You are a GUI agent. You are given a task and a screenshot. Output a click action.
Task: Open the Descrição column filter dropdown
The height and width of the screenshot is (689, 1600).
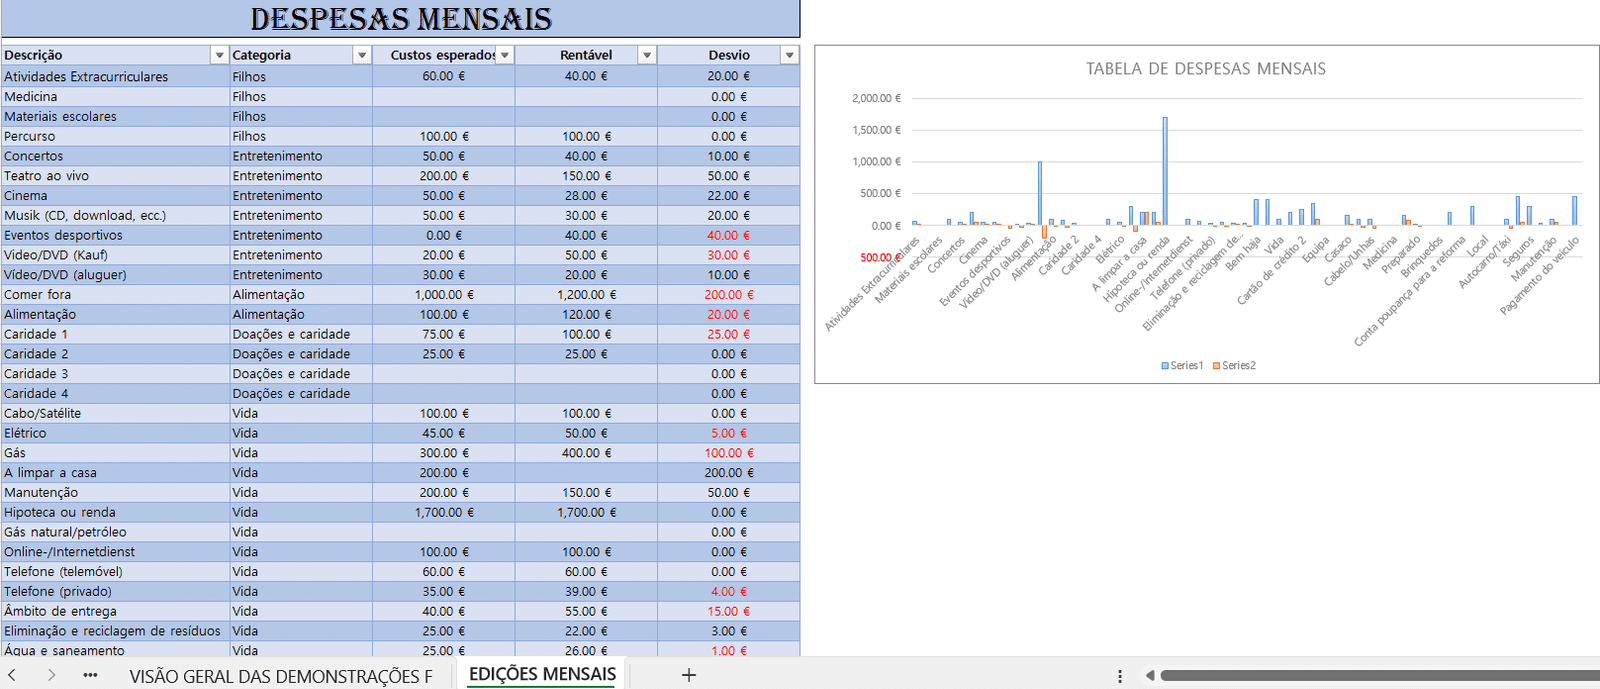[219, 55]
